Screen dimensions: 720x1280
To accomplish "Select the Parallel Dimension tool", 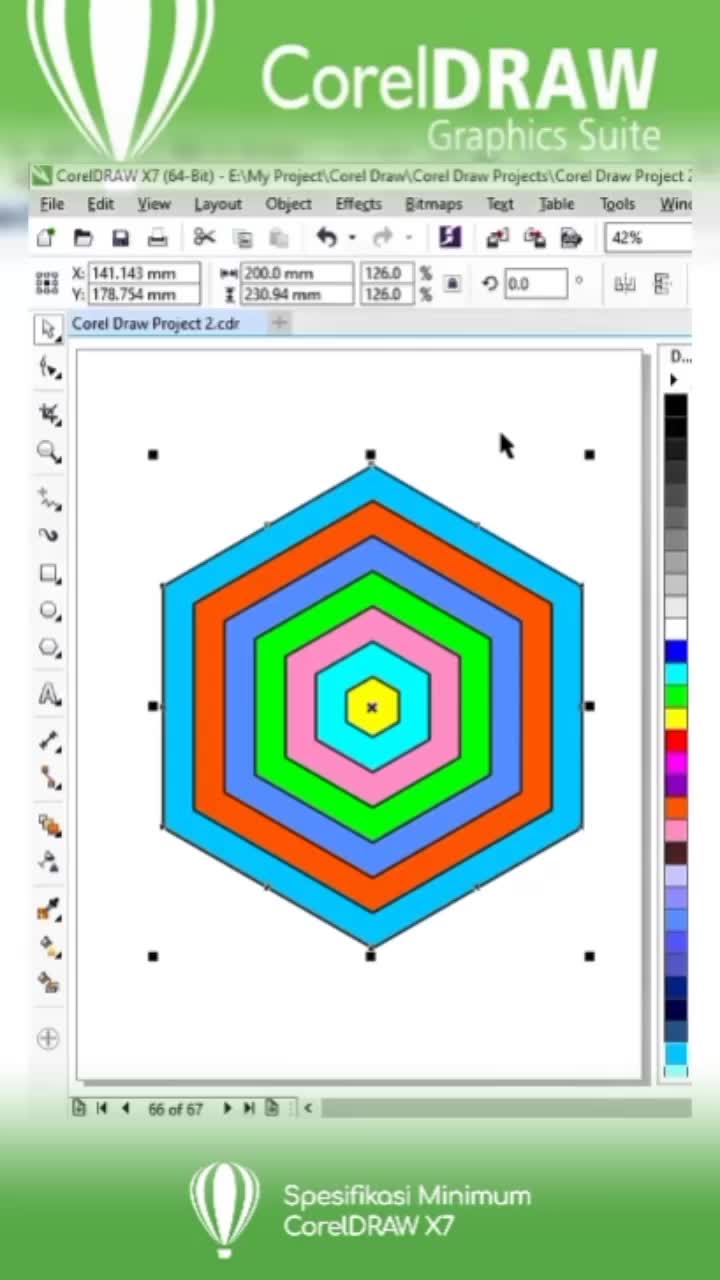I will [x=48, y=741].
